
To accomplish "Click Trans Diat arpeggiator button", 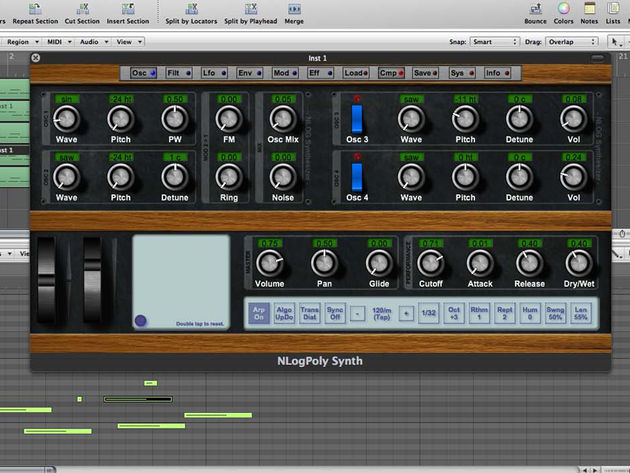I will pyautogui.click(x=310, y=313).
